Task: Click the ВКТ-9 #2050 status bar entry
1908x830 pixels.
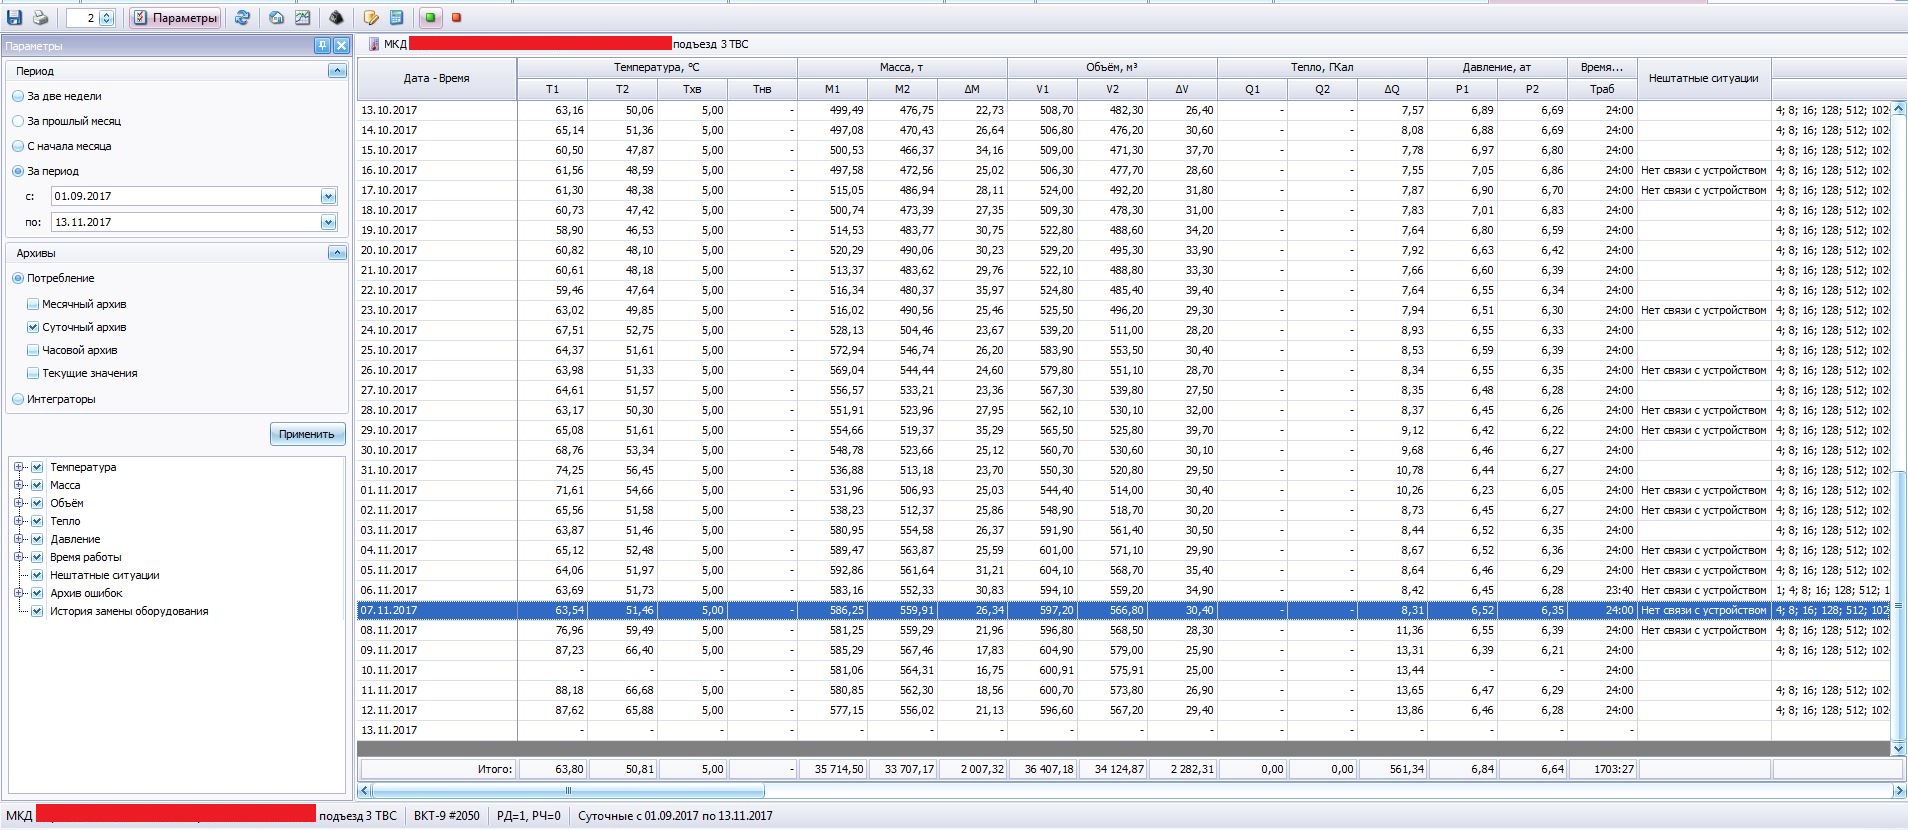Action: pos(446,816)
